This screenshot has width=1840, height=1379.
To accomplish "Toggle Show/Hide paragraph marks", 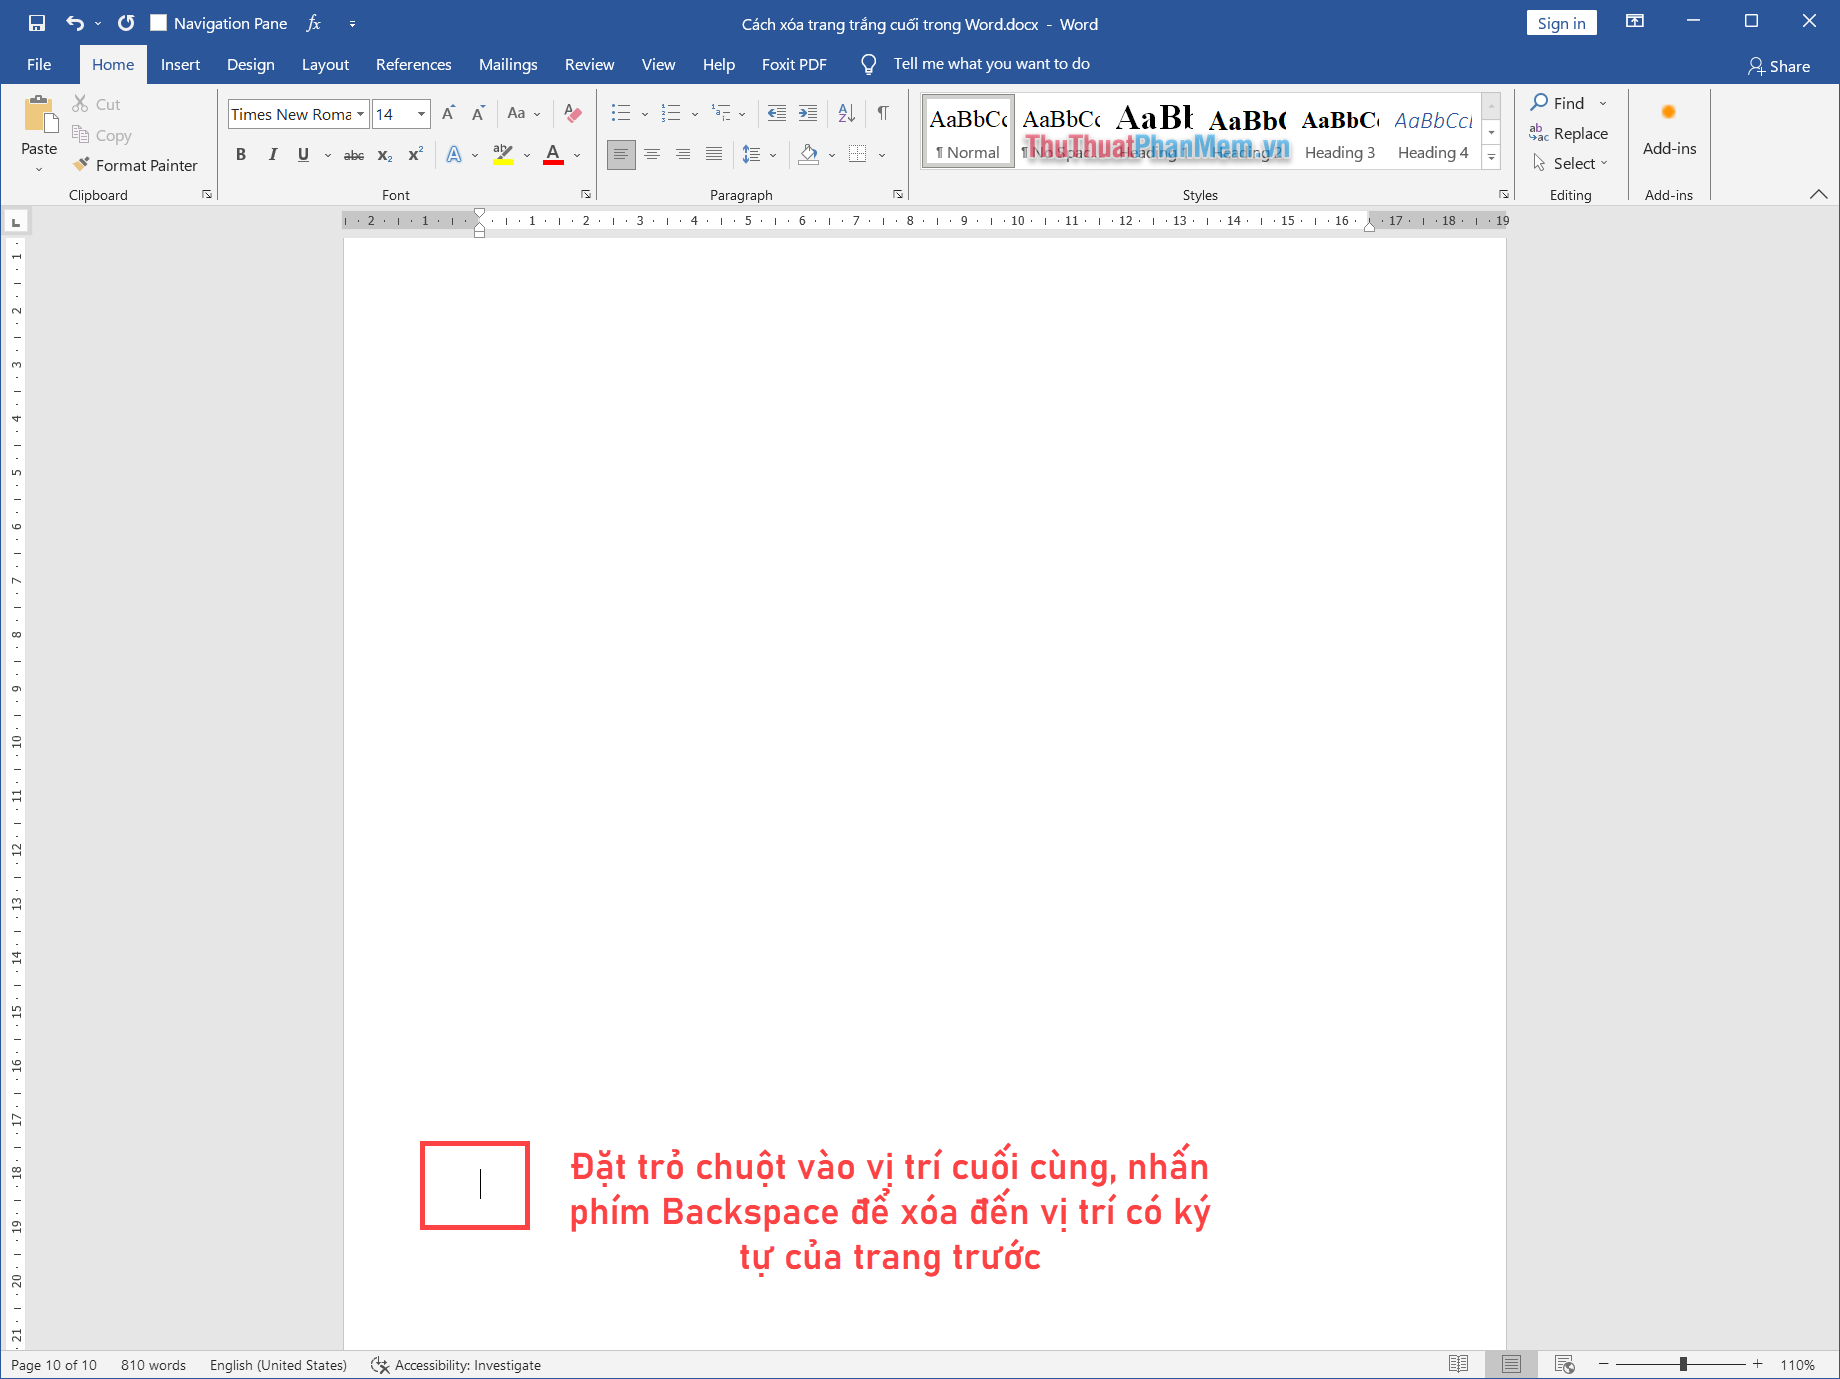I will point(881,113).
